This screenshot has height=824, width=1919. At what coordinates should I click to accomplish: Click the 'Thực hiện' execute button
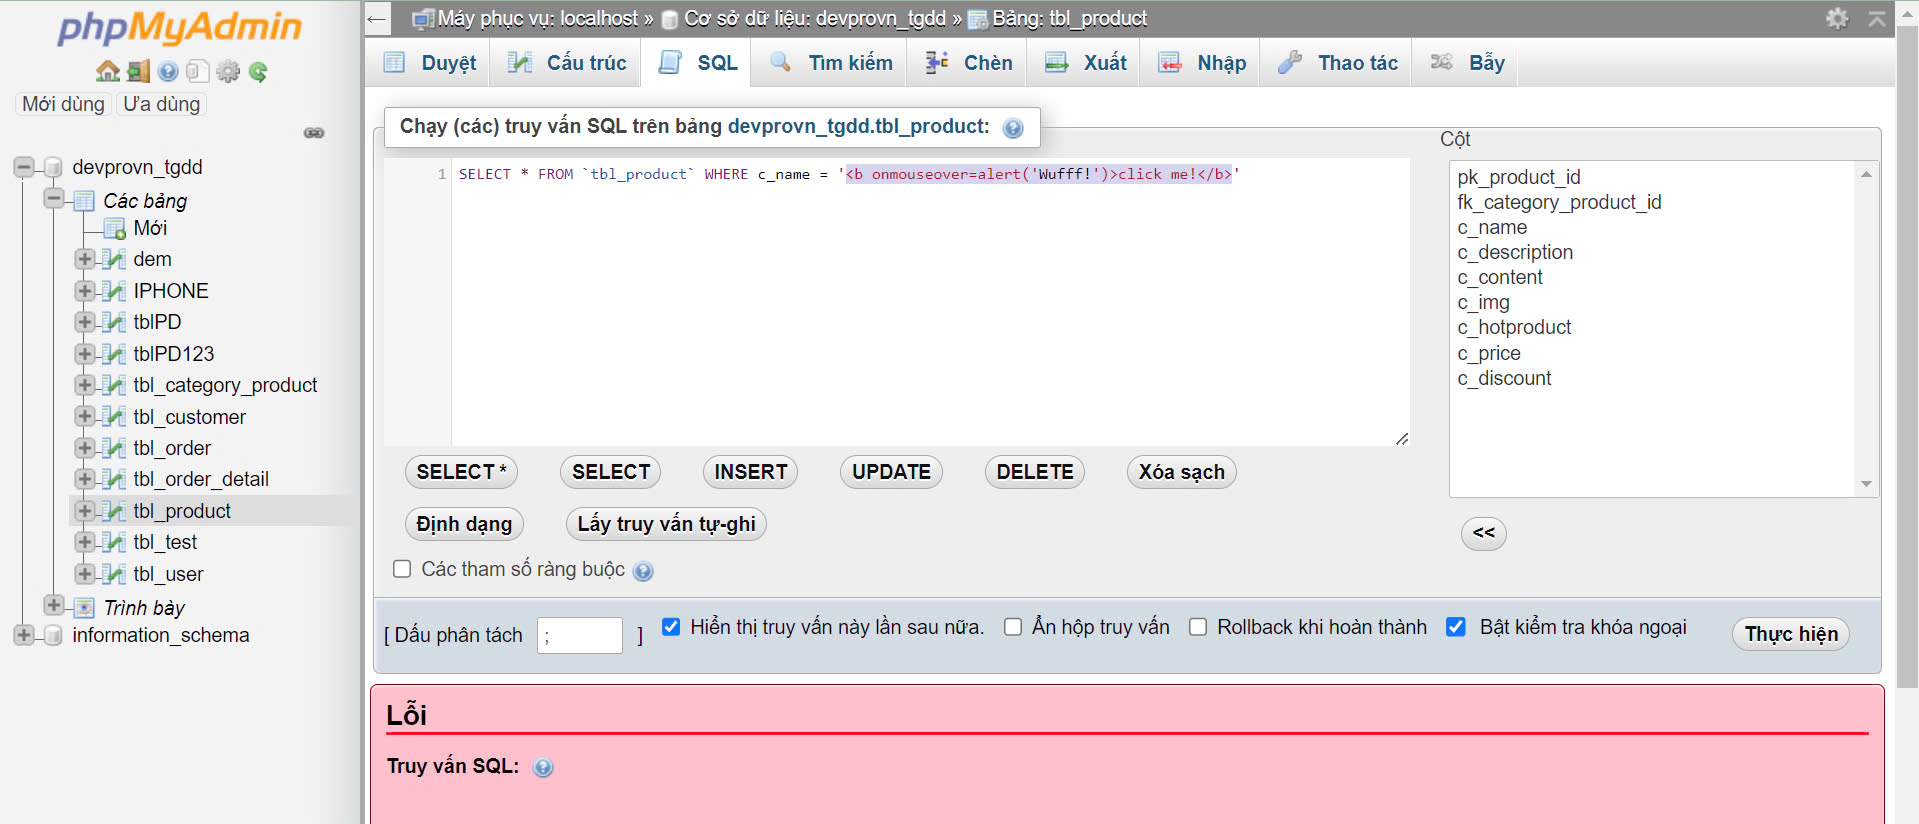coord(1790,634)
